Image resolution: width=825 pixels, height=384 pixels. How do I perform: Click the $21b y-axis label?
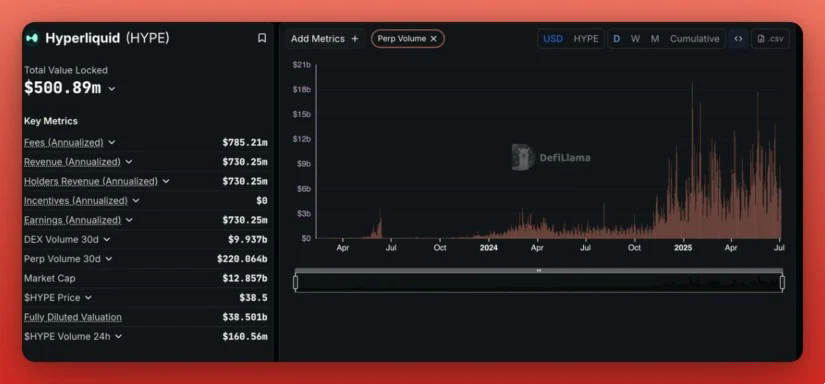[301, 65]
